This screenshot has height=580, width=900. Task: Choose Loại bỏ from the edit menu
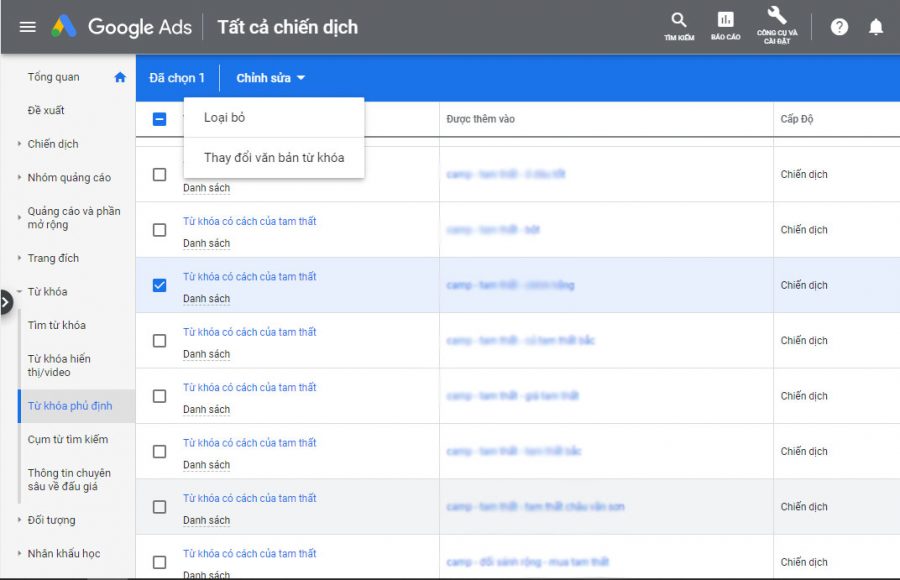[225, 118]
